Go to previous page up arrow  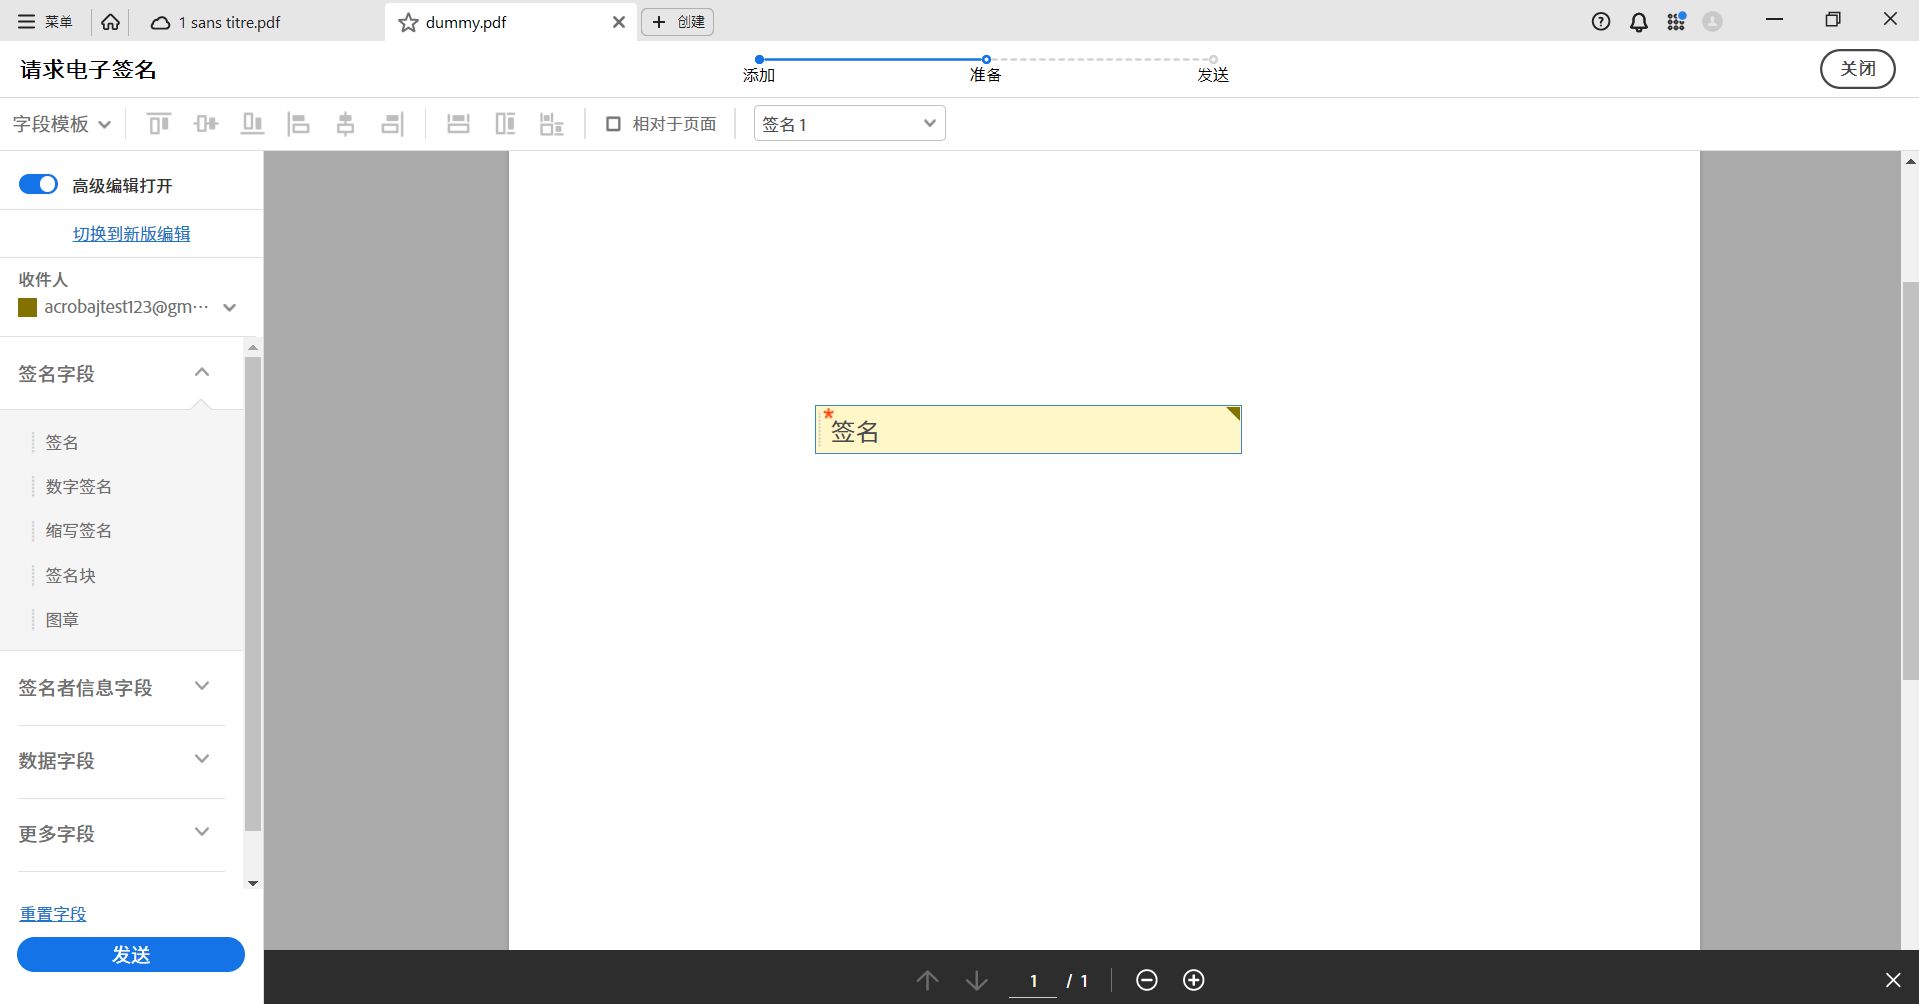coord(927,980)
